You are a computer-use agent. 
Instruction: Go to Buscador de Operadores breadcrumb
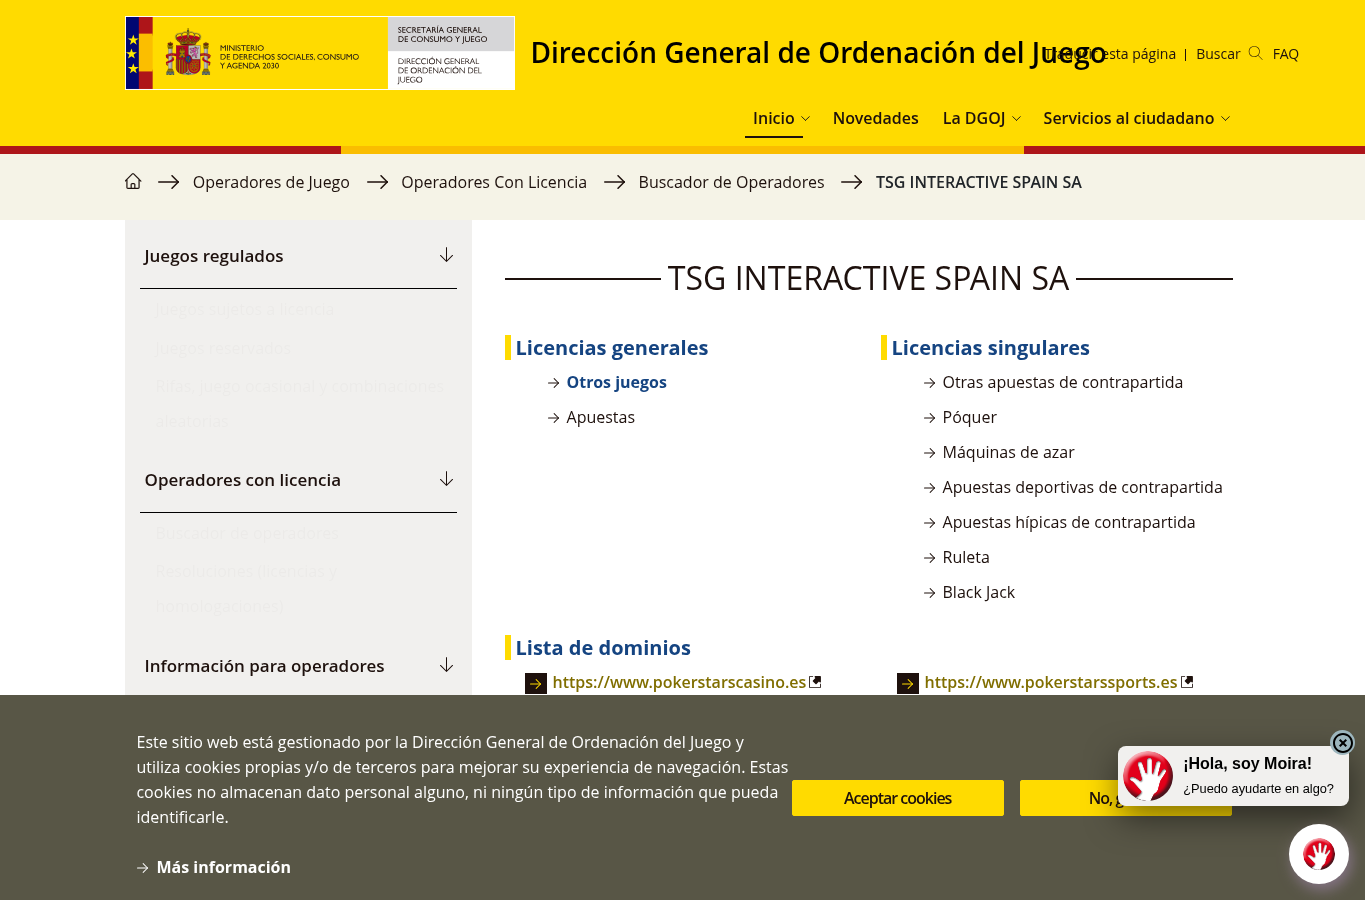731,182
